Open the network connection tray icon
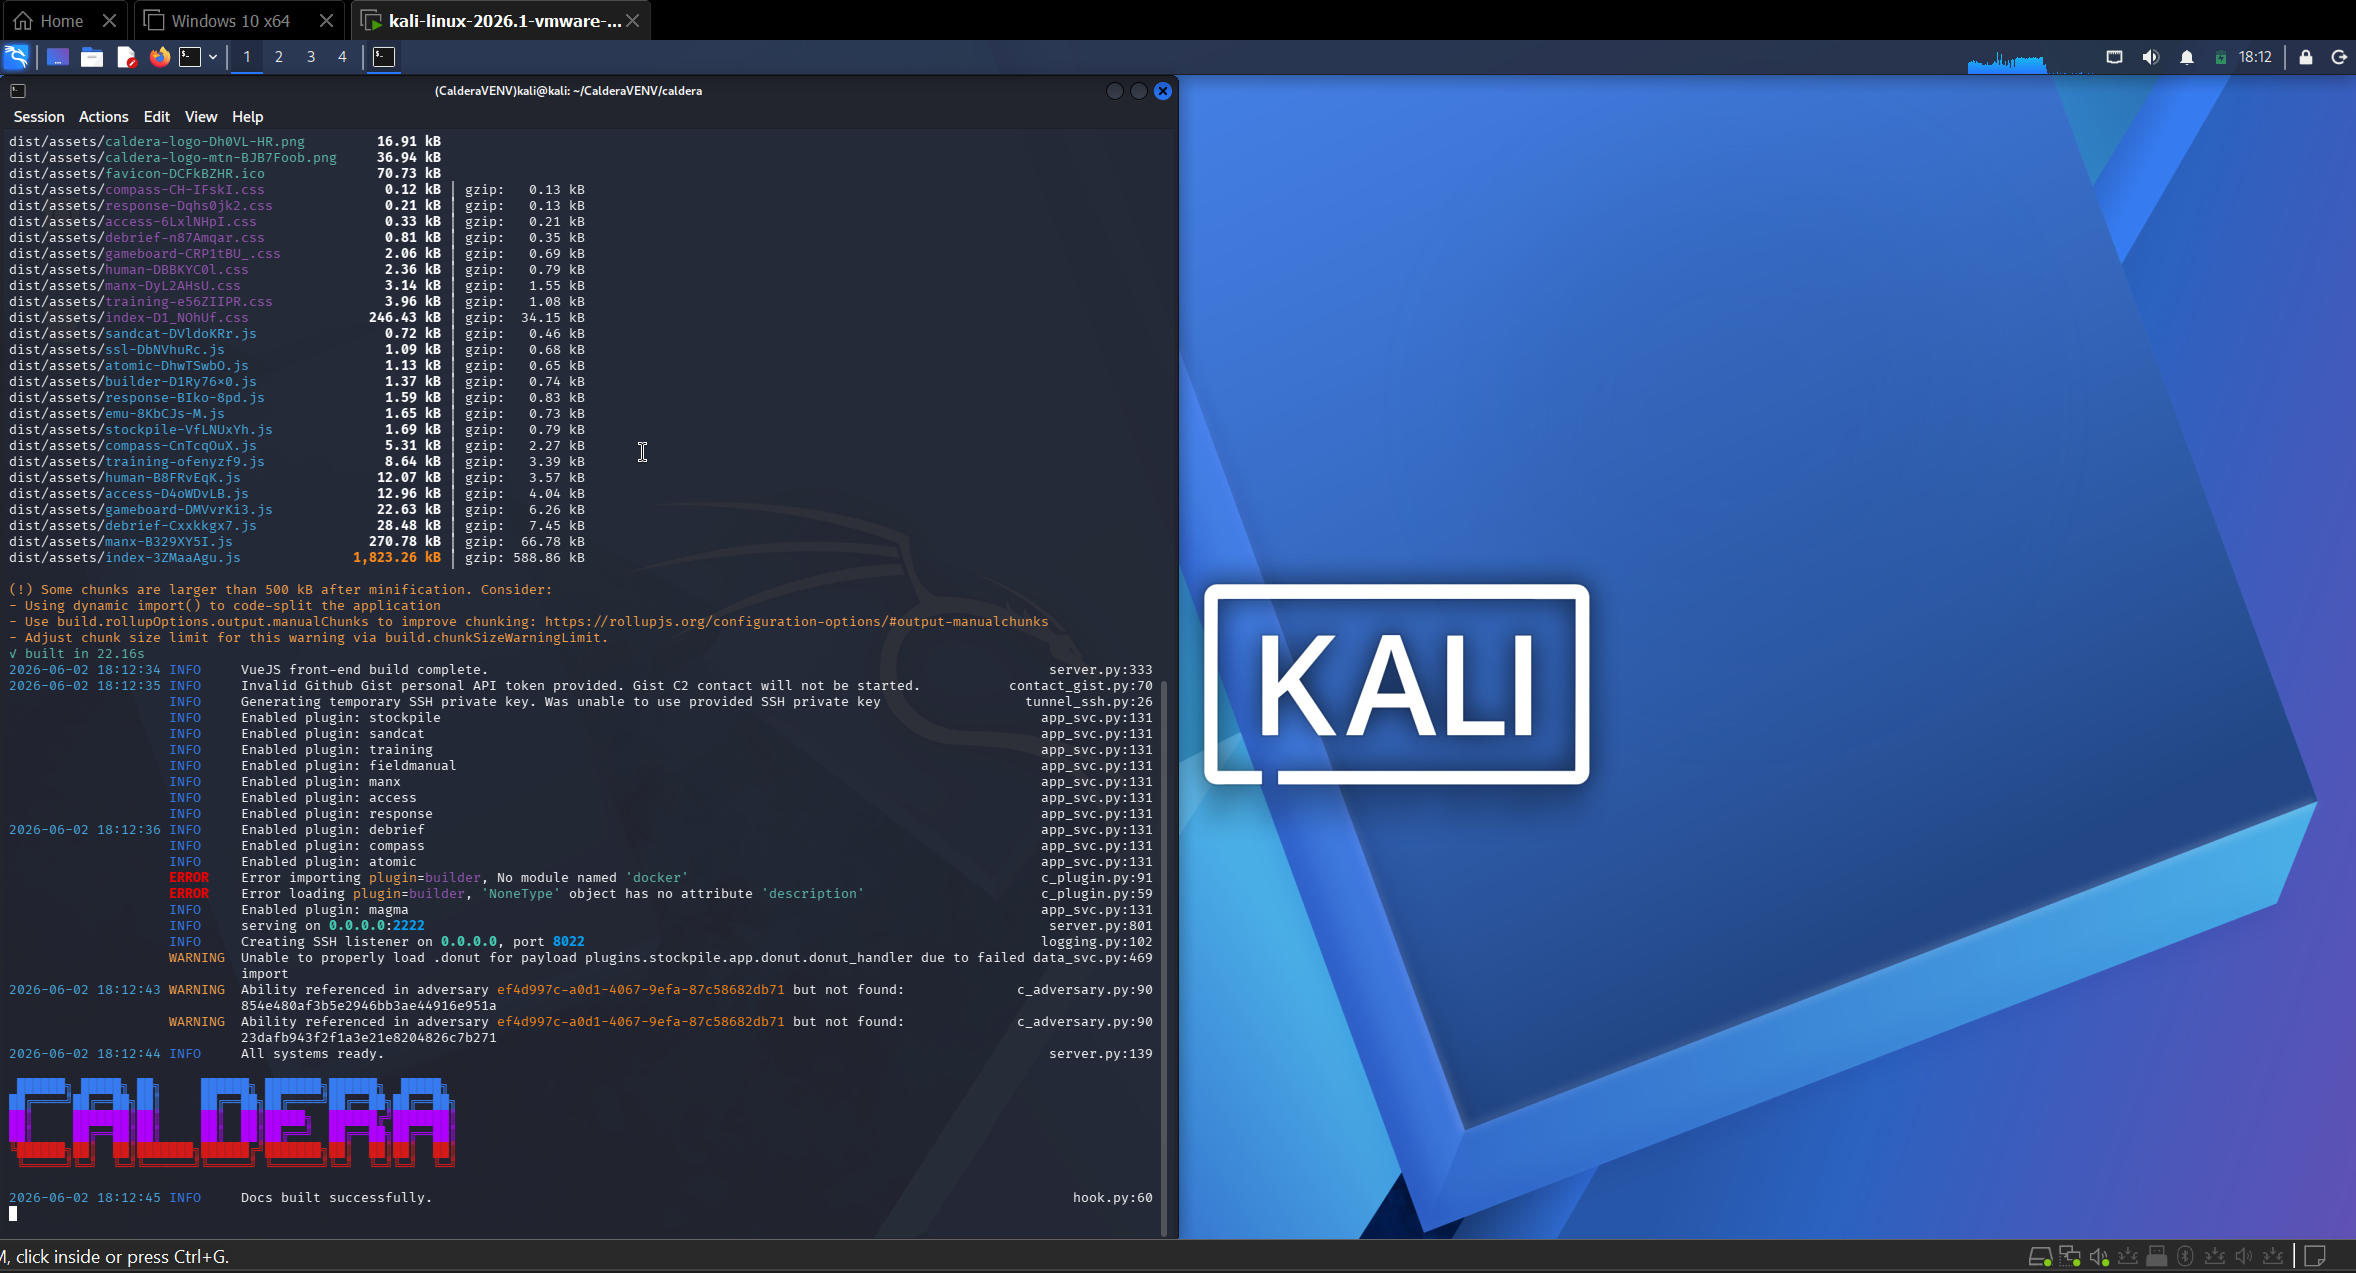Image resolution: width=2356 pixels, height=1273 pixels. coord(2114,57)
